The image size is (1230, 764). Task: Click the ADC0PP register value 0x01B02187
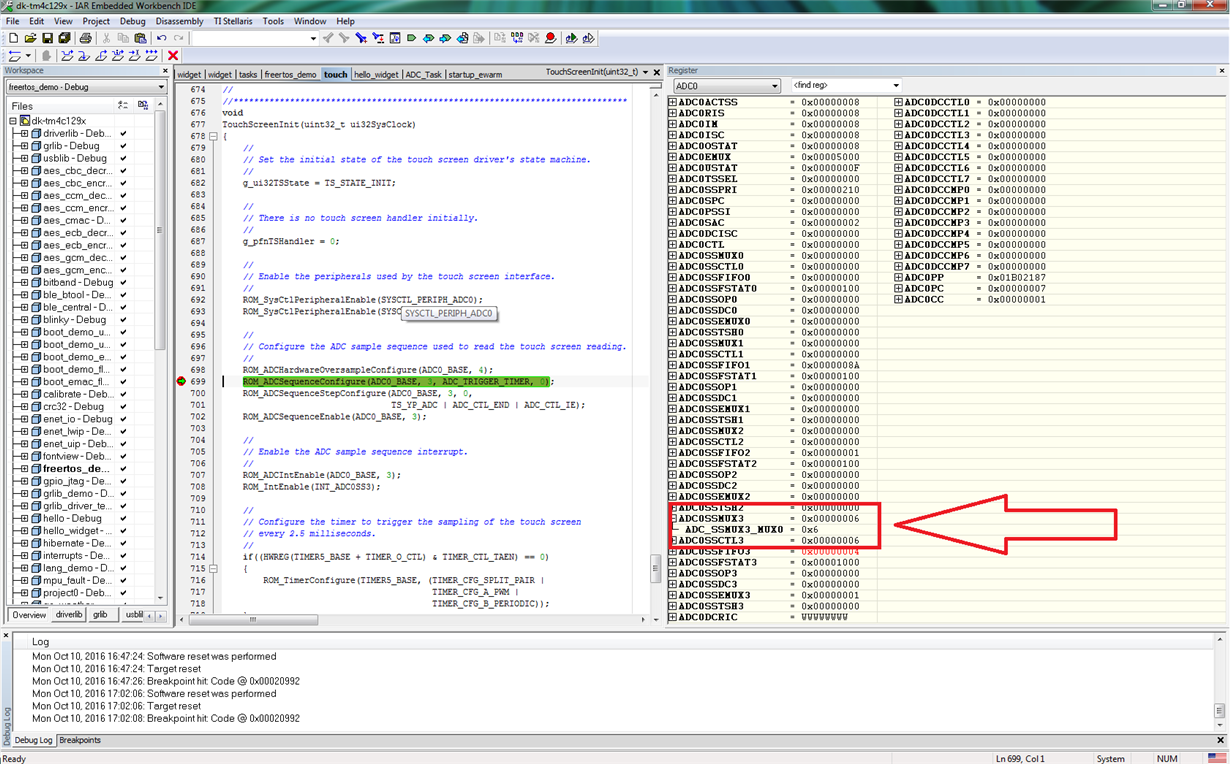click(x=1017, y=277)
